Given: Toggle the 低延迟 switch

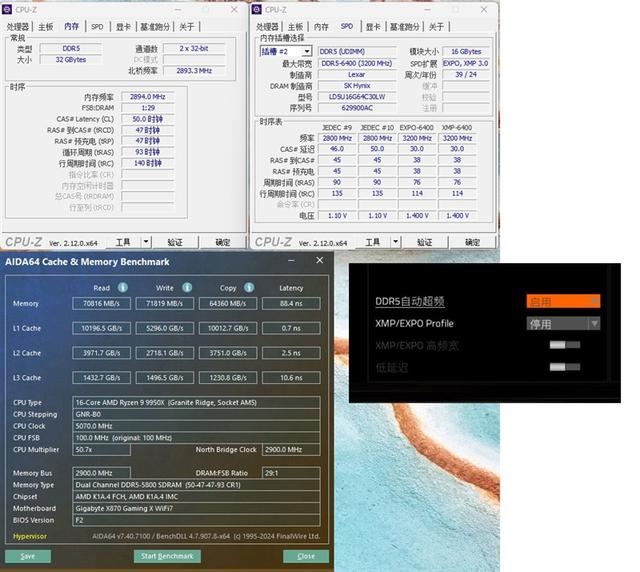Looking at the screenshot, I should [564, 367].
